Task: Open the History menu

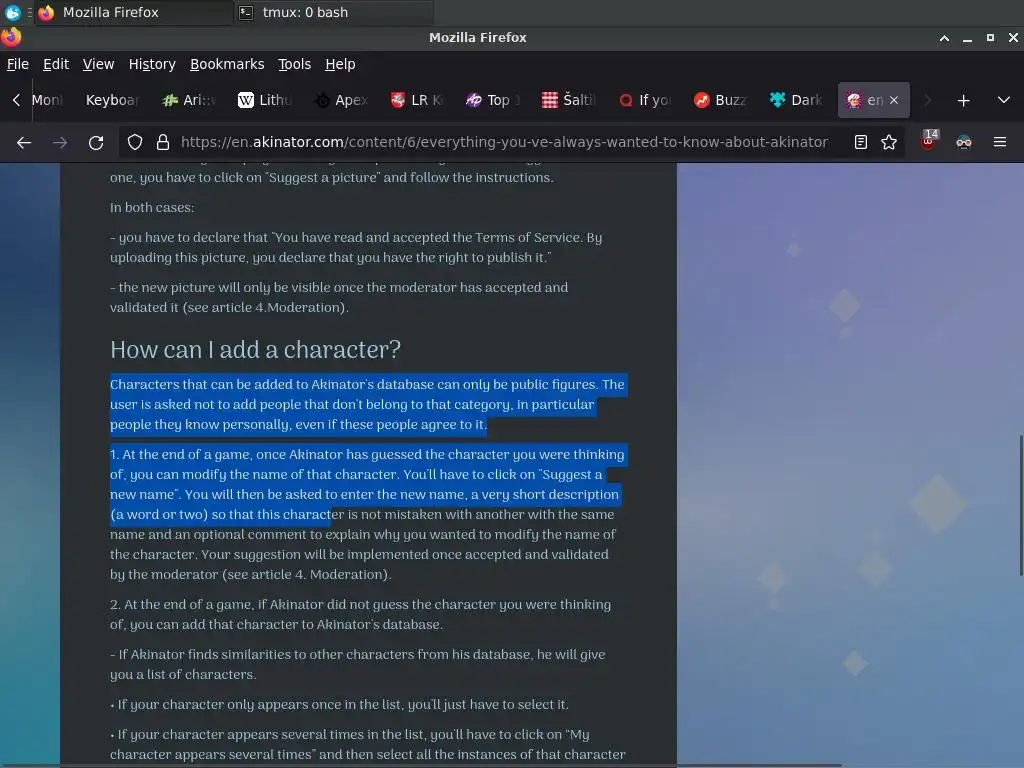Action: [x=152, y=65]
